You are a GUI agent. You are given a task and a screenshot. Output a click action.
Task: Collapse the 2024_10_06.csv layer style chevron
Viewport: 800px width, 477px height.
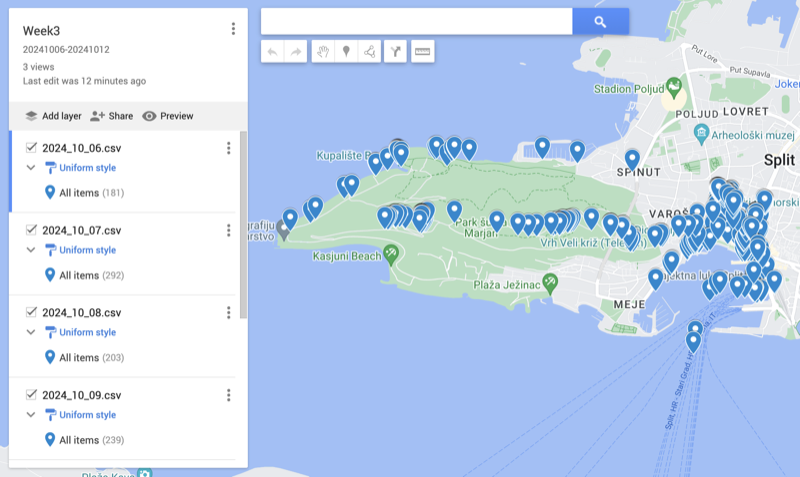(31, 168)
